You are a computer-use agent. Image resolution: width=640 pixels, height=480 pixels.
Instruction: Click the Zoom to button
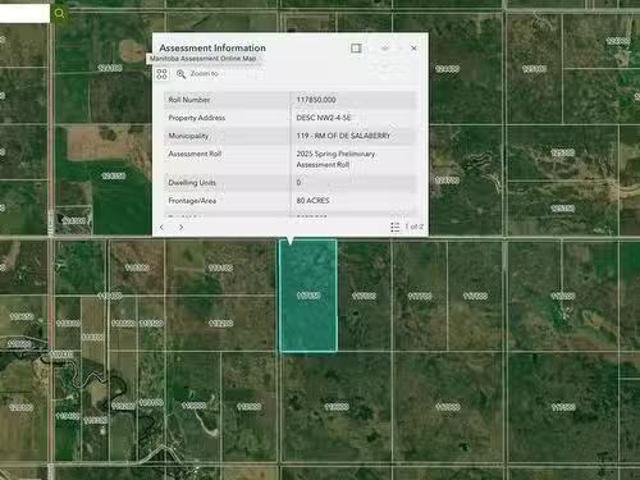[x=198, y=74]
